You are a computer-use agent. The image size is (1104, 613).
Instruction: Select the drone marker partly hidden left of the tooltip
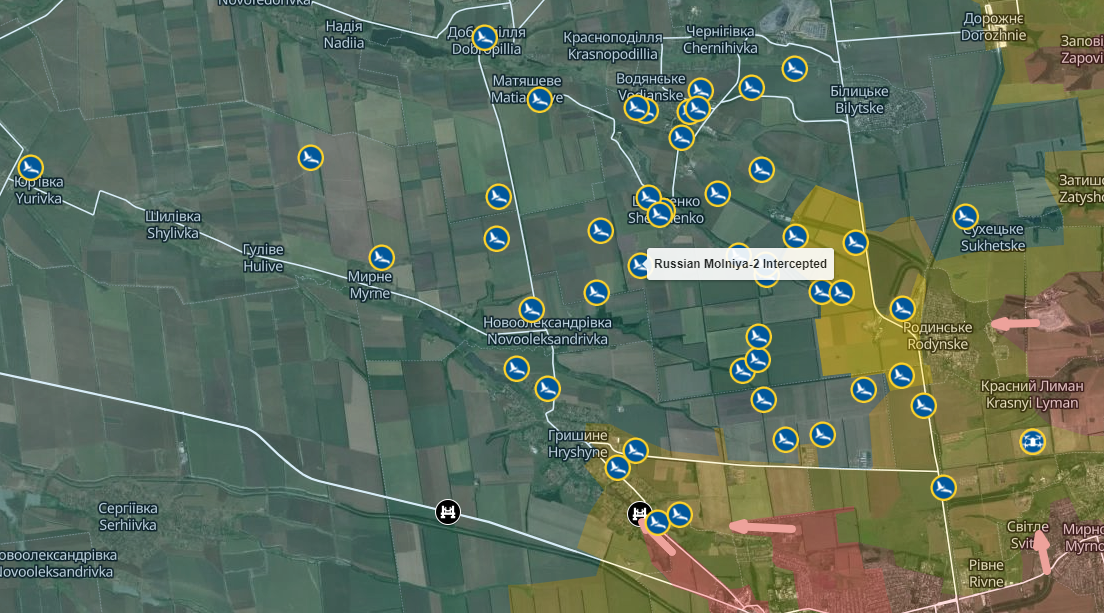638,265
